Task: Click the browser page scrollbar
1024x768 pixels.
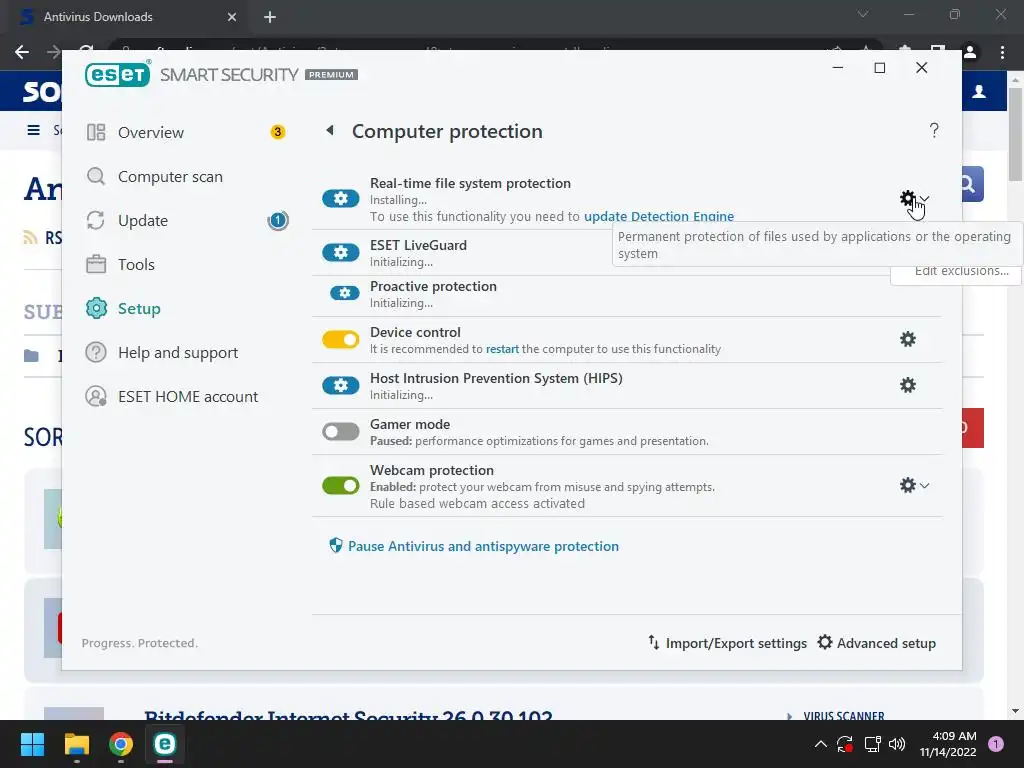Action: coord(1016,134)
